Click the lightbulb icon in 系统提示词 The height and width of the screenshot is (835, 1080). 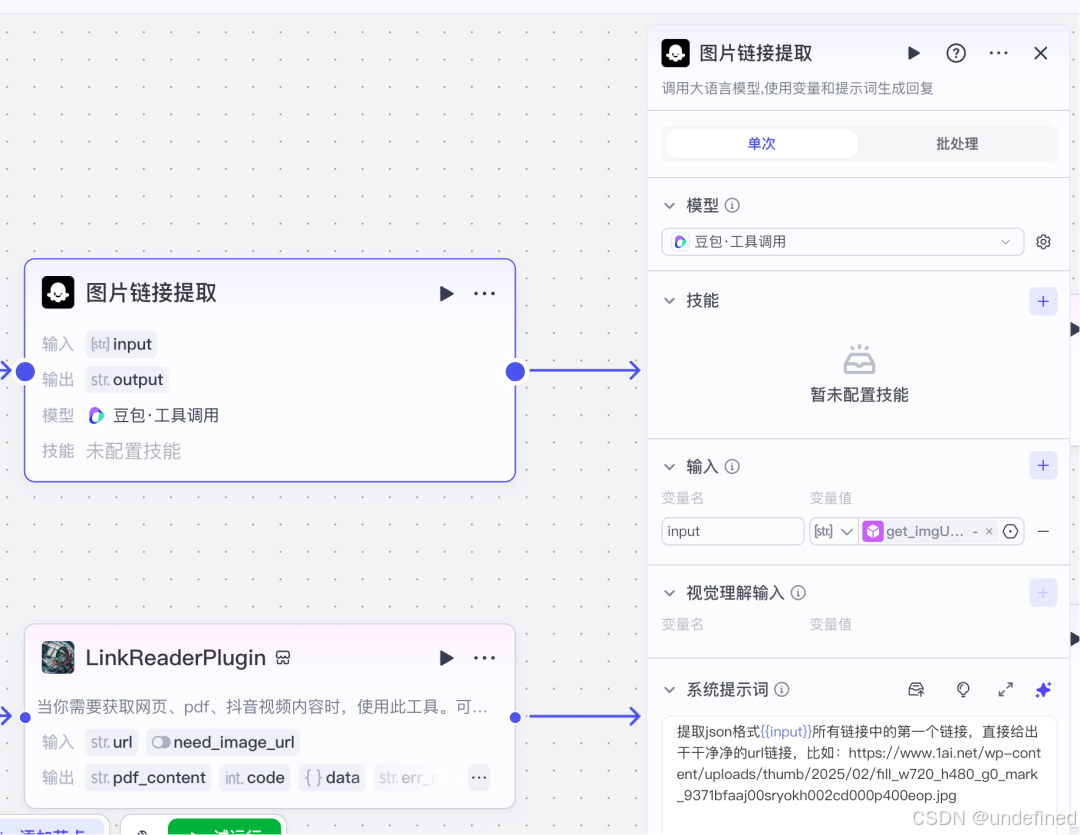pyautogui.click(x=963, y=690)
